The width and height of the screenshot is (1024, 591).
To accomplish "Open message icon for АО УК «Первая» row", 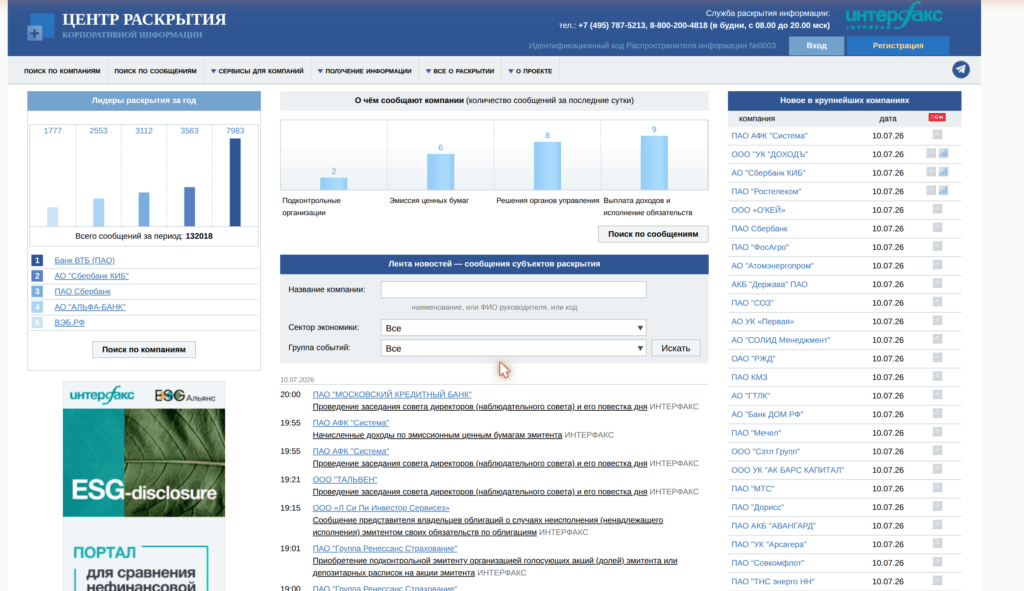I will [x=937, y=320].
